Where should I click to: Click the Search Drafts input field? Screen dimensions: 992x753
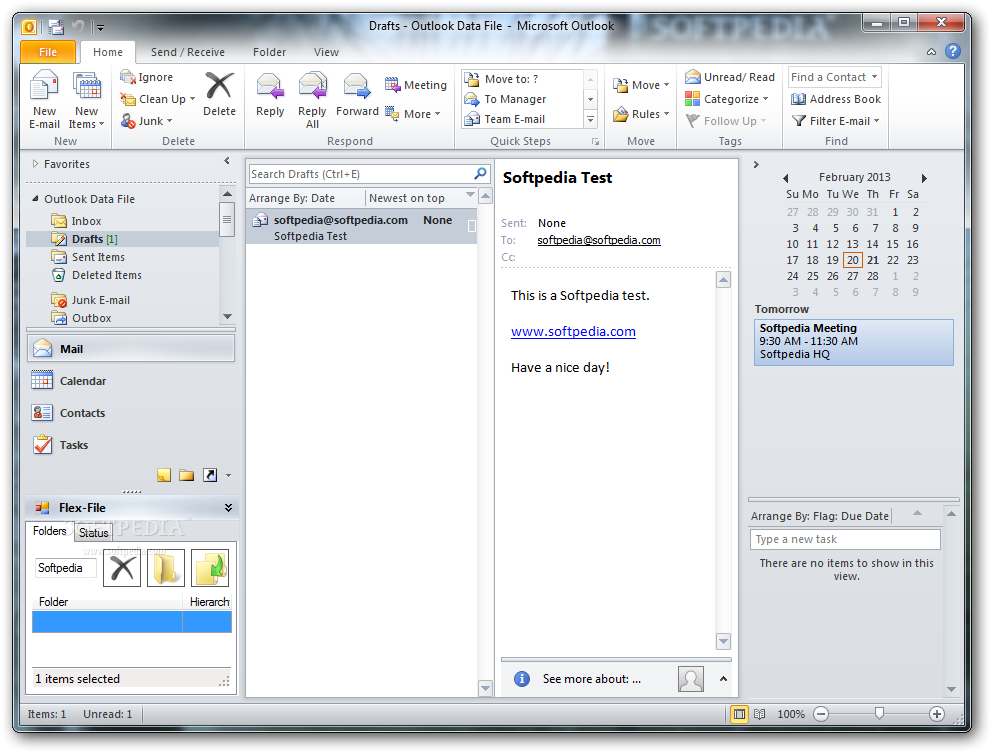[361, 174]
